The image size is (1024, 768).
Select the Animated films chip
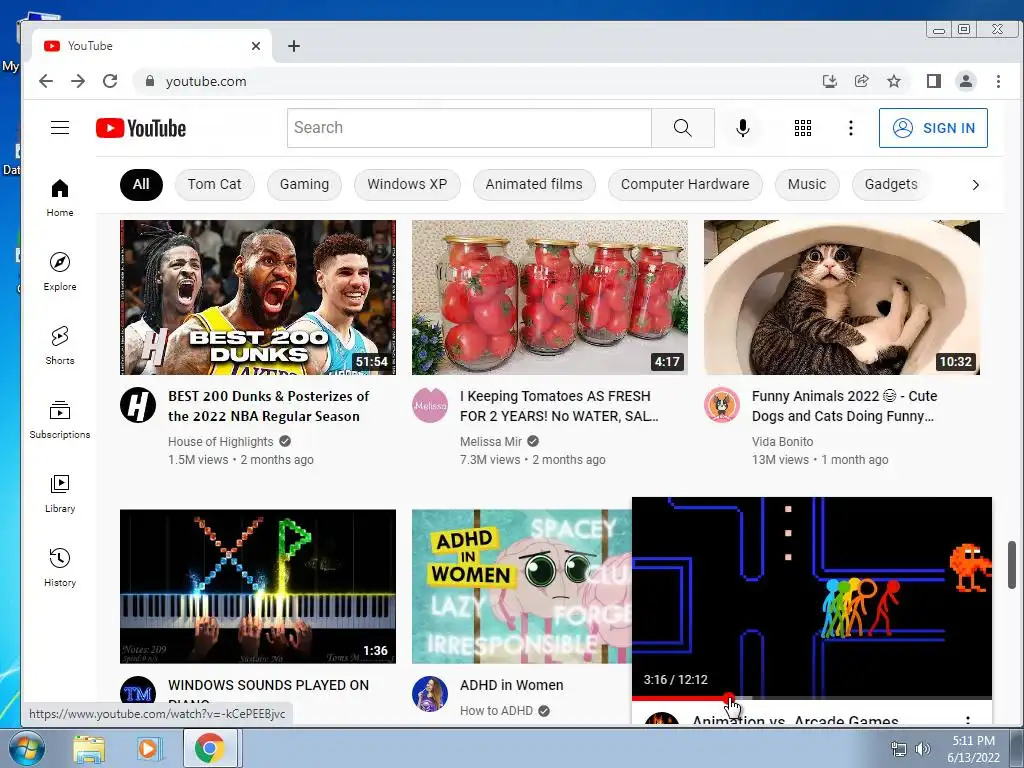pyautogui.click(x=534, y=184)
